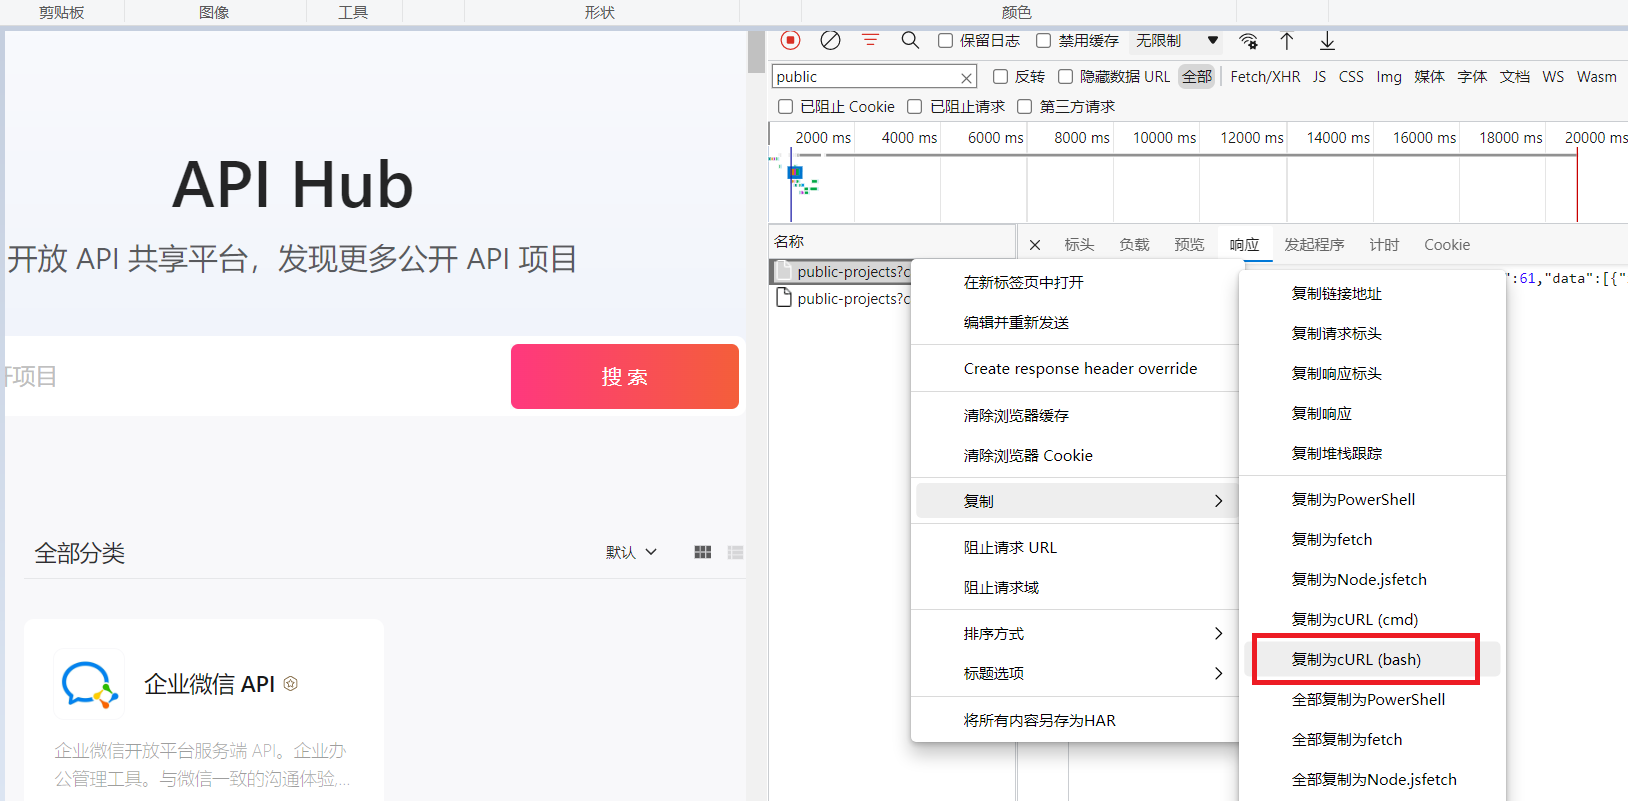Close the request details panel
1628x801 pixels.
click(x=1035, y=245)
